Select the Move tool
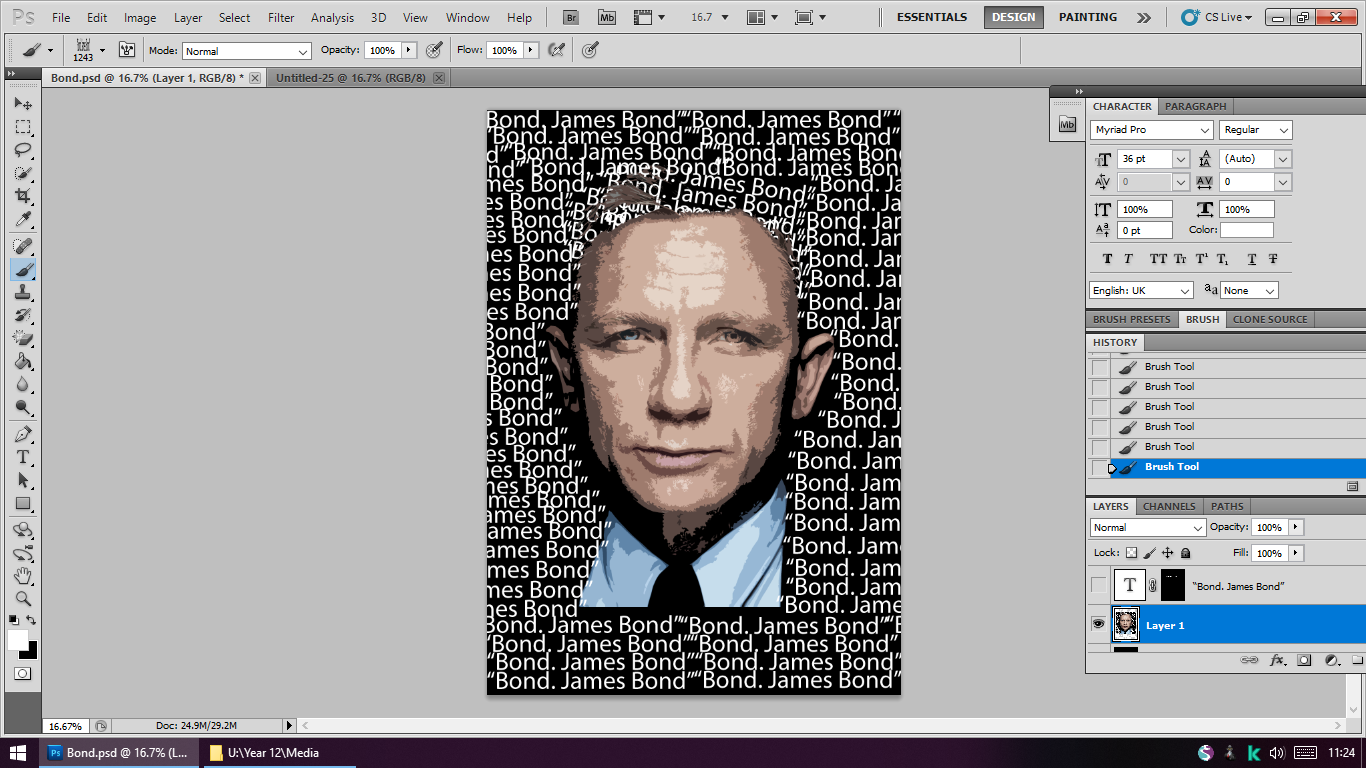 pos(23,104)
